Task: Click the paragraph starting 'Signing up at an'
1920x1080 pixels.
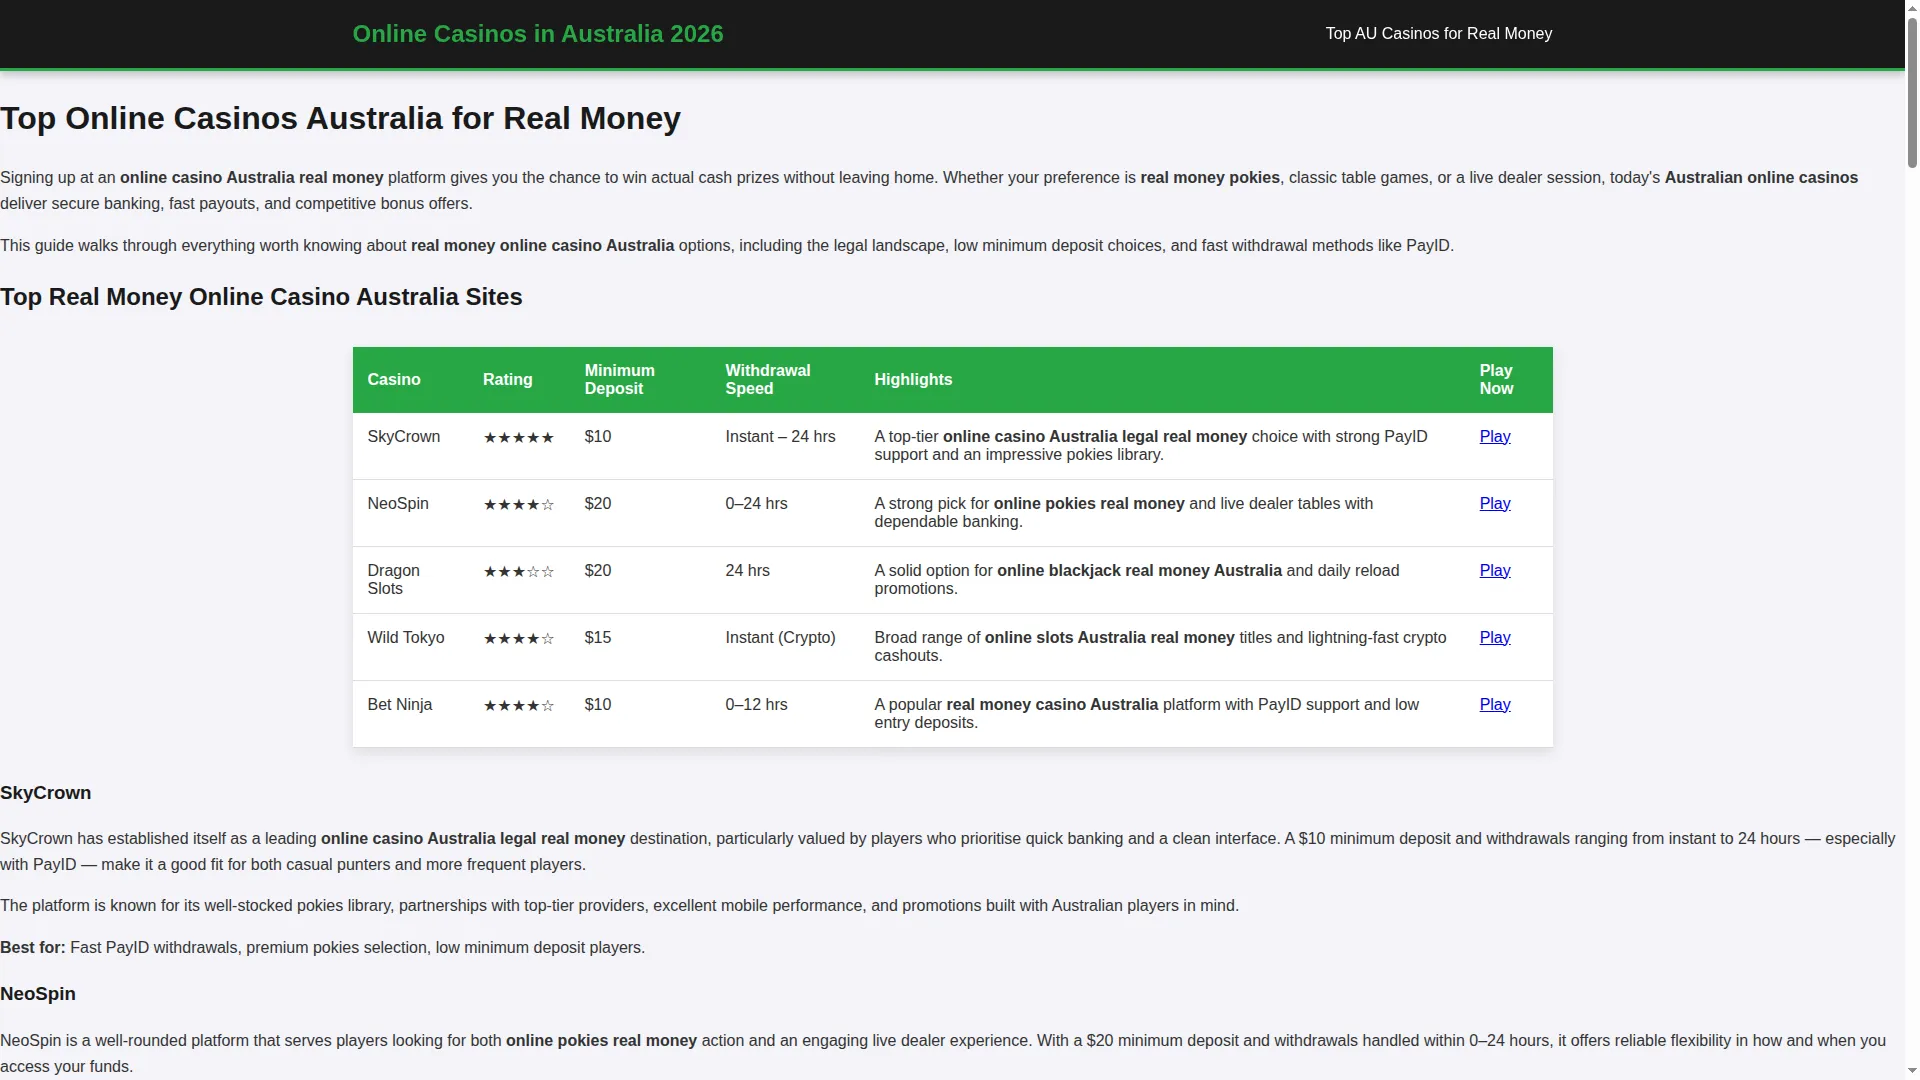Action: click(929, 191)
